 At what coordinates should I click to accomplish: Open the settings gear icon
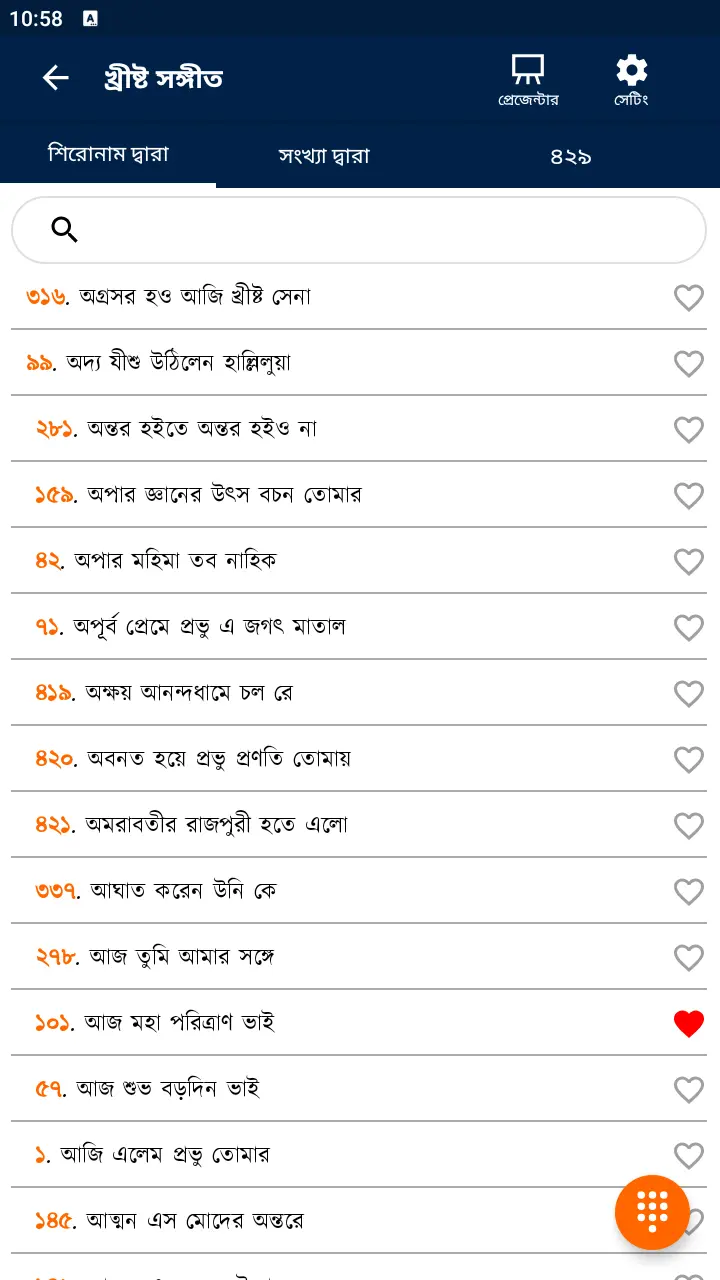pyautogui.click(x=631, y=78)
